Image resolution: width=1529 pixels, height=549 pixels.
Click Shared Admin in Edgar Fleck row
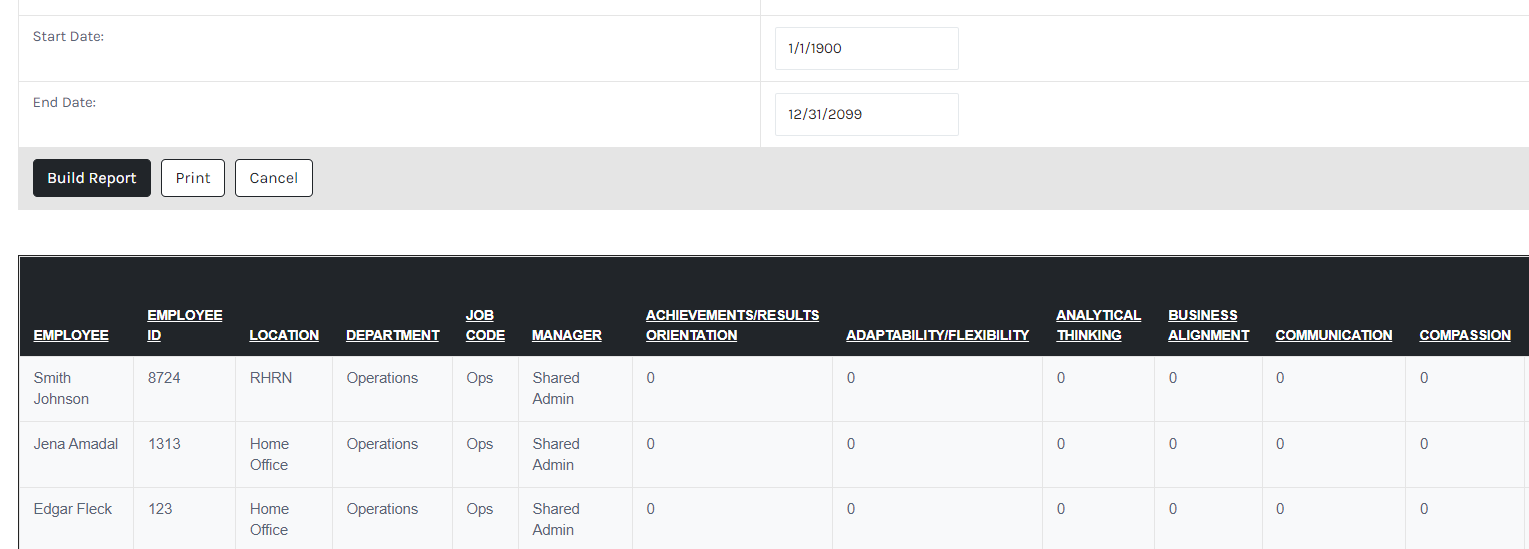(556, 519)
